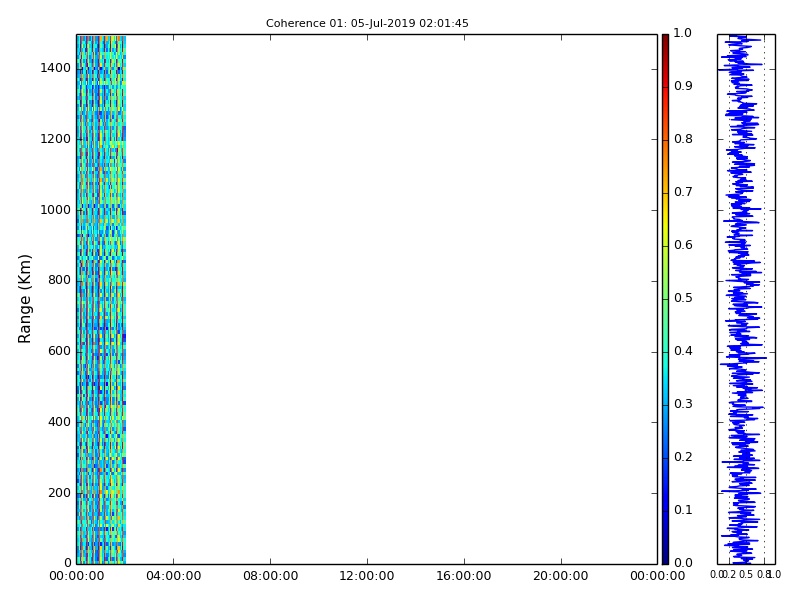The image size is (800, 600).
Task: Click the 600 range tick label
Action: point(59,351)
